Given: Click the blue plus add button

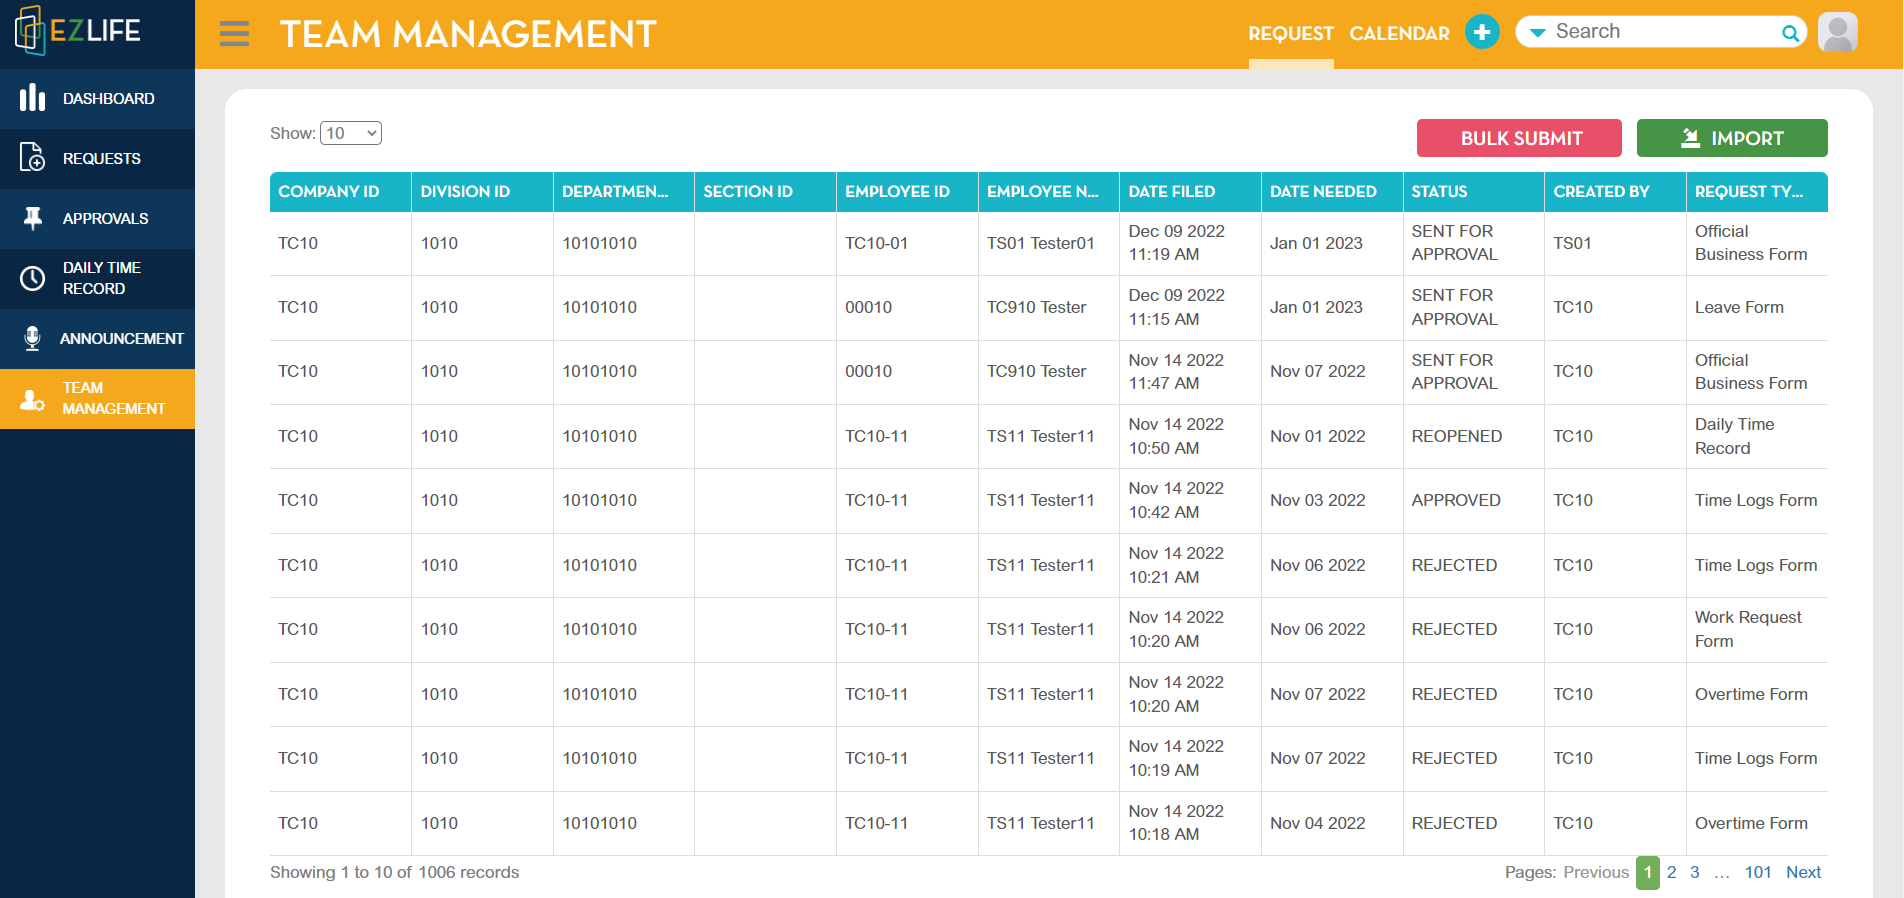Looking at the screenshot, I should coord(1482,32).
